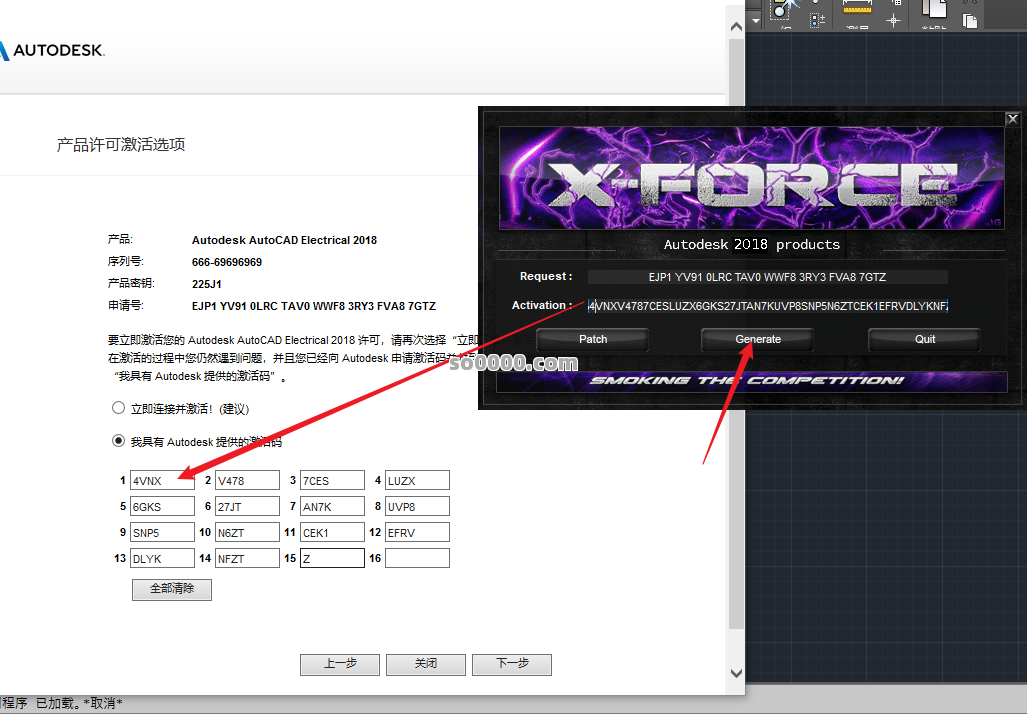Click activation code box 4 containing LUZX
This screenshot has width=1027, height=726.
click(417, 480)
